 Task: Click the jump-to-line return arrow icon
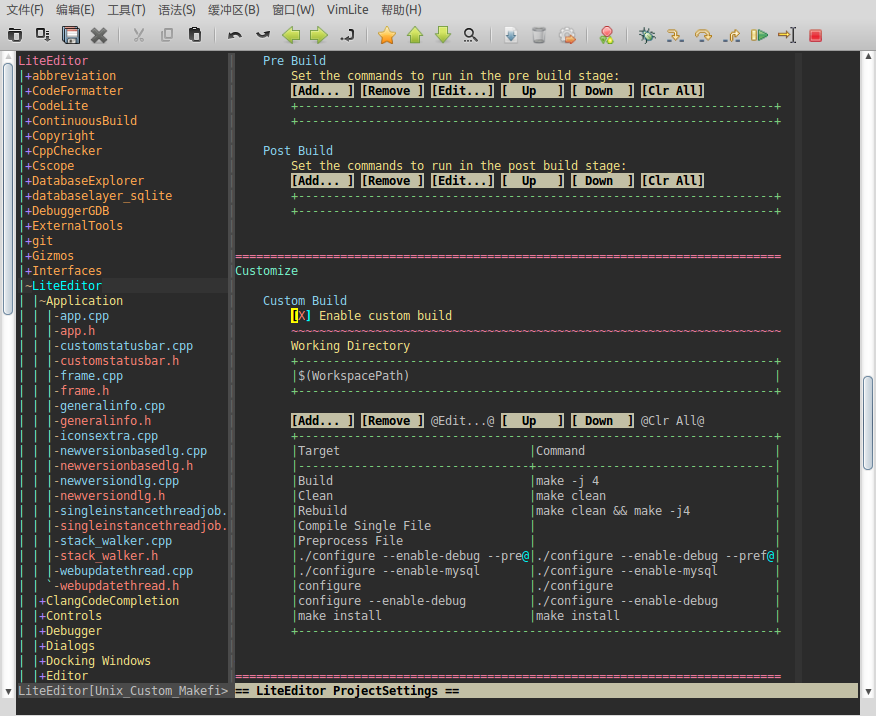[347, 35]
